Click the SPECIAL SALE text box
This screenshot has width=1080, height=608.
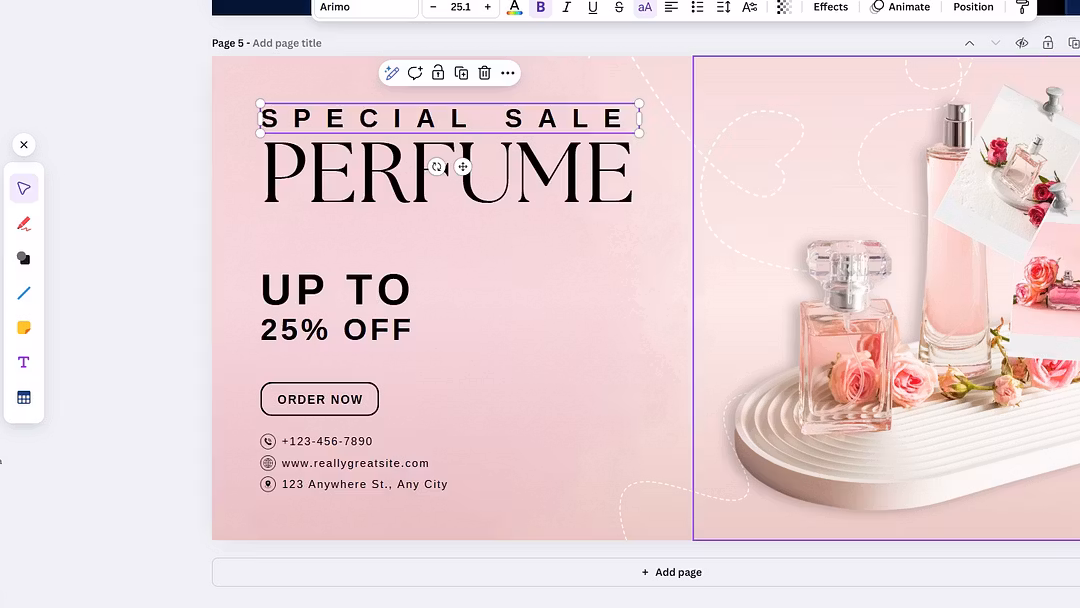coord(450,118)
